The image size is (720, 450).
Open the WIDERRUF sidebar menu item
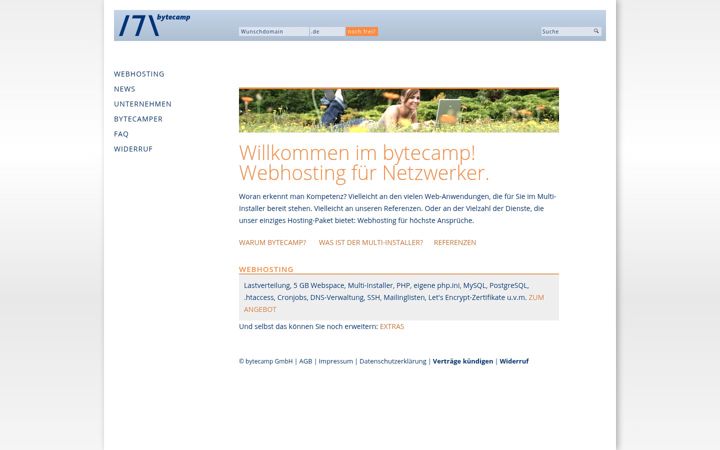[133, 149]
